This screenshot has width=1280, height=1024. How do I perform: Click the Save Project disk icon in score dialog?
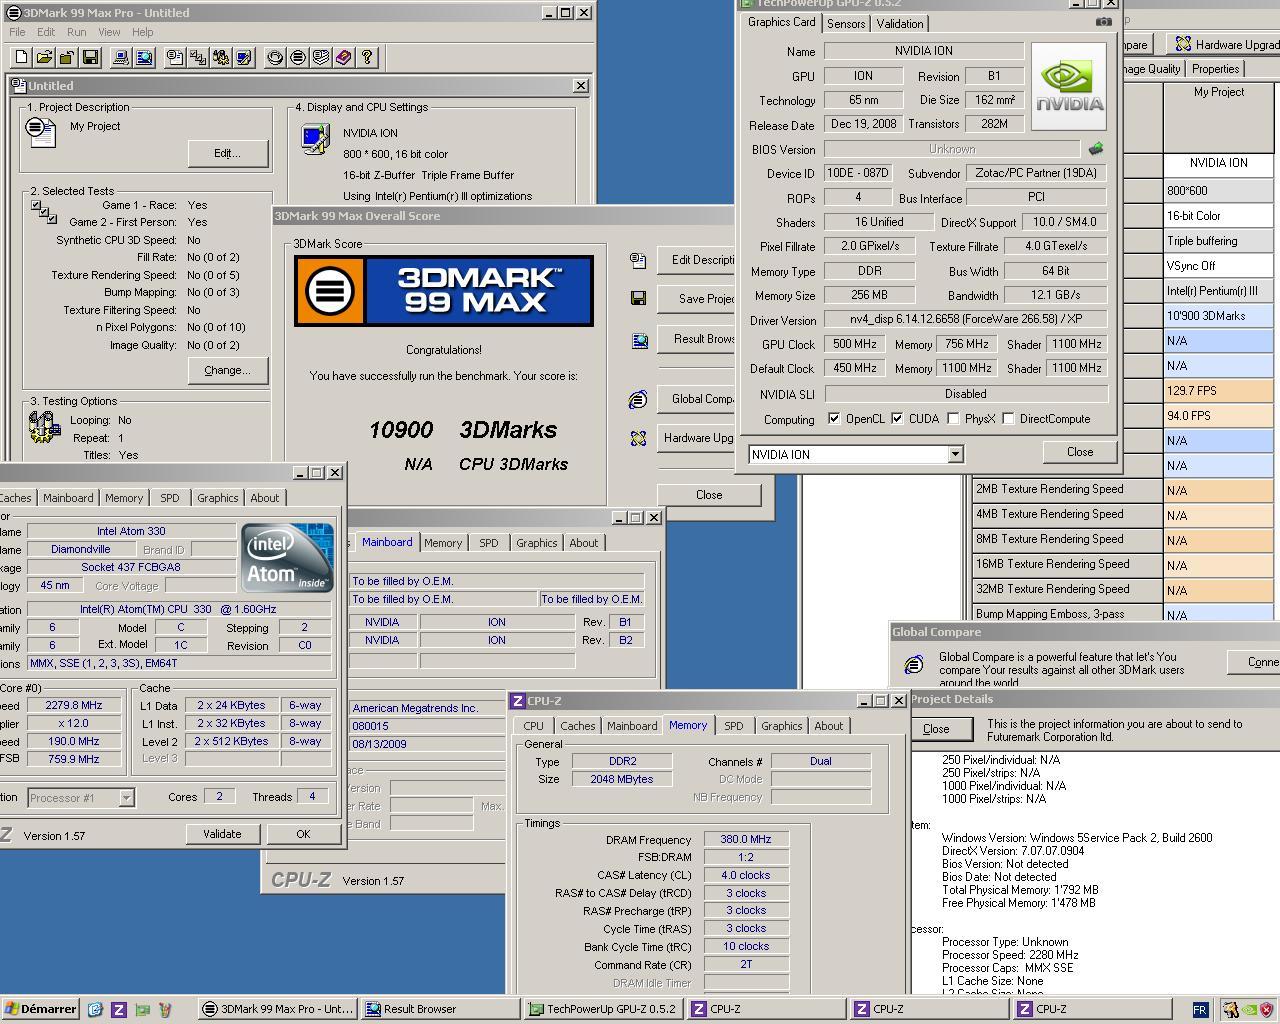[x=638, y=298]
